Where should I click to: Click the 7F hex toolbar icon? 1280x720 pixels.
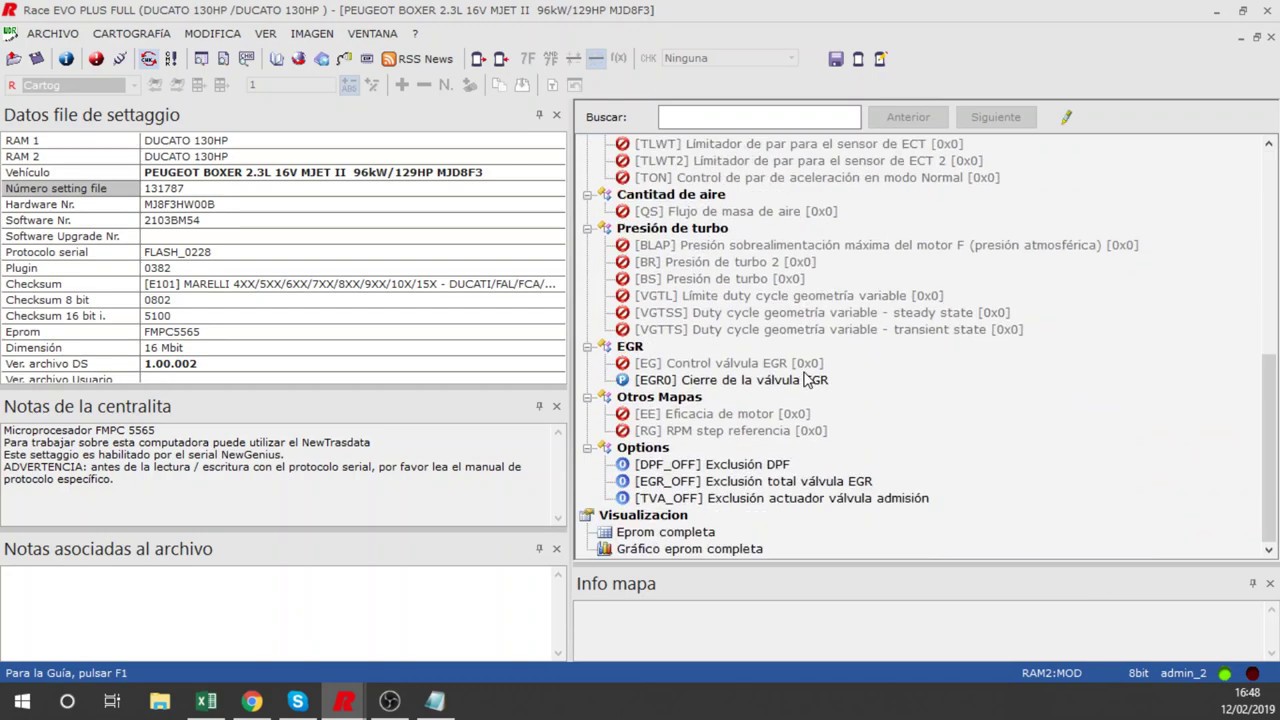pos(527,59)
